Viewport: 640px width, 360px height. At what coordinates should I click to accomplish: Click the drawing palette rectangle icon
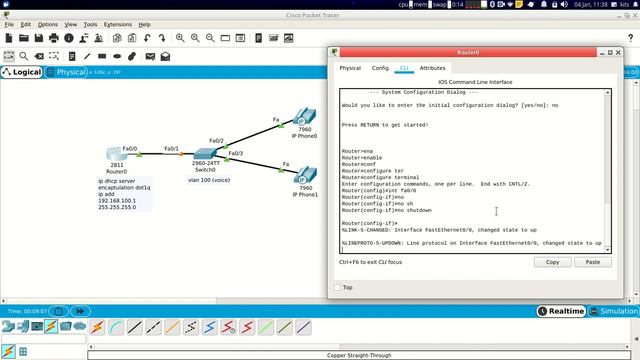(225, 38)
